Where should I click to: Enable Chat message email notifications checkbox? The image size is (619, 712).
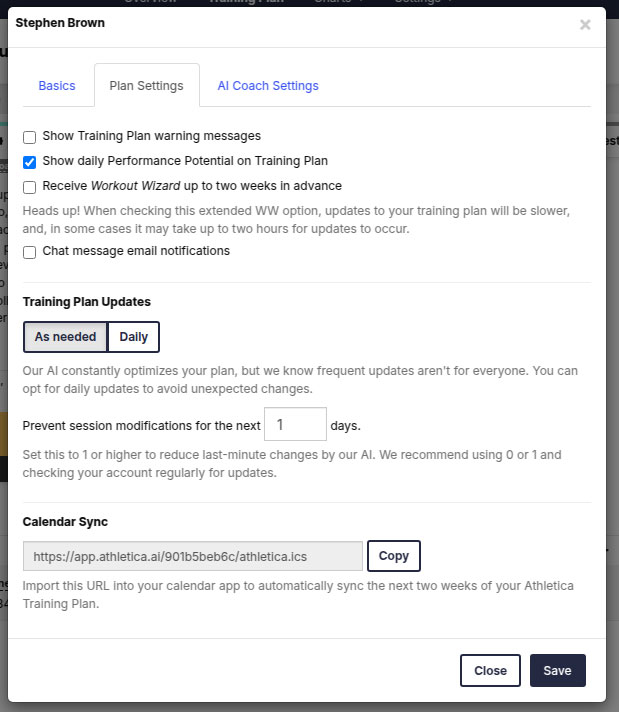click(30, 252)
